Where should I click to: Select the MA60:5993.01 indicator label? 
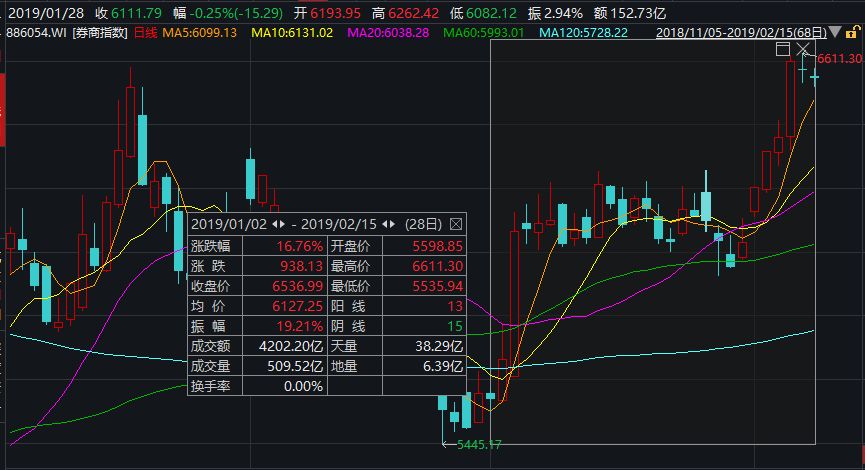(484, 33)
